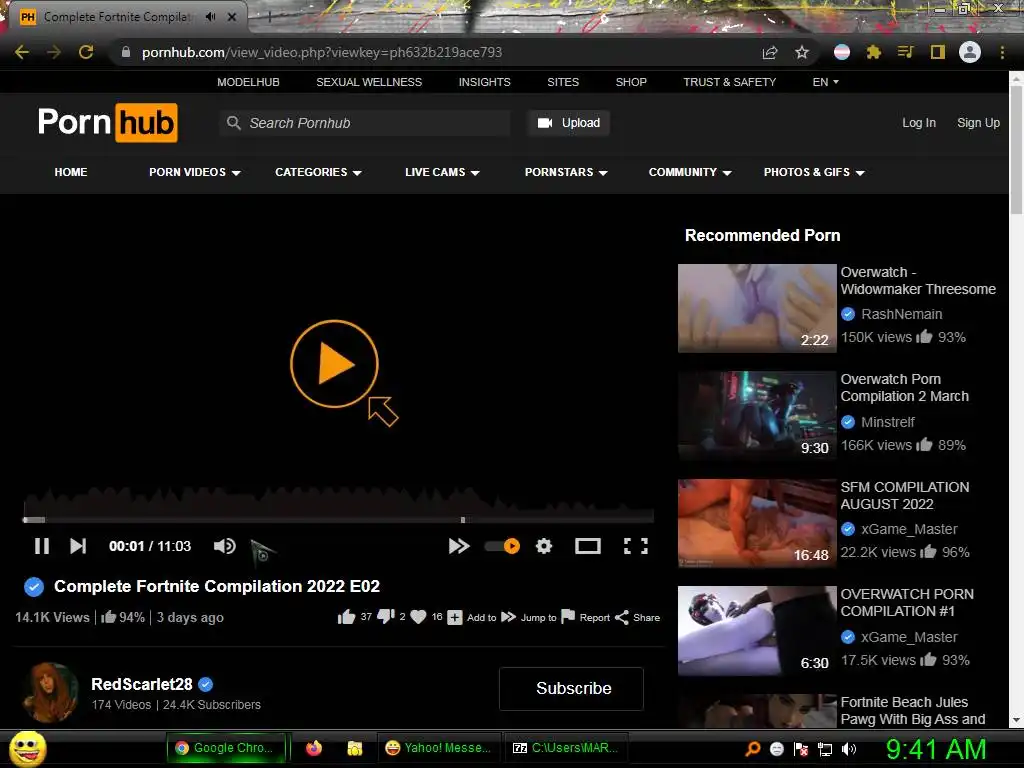Open the RedScarlet28 channel name link
The image size is (1024, 768).
(x=142, y=684)
